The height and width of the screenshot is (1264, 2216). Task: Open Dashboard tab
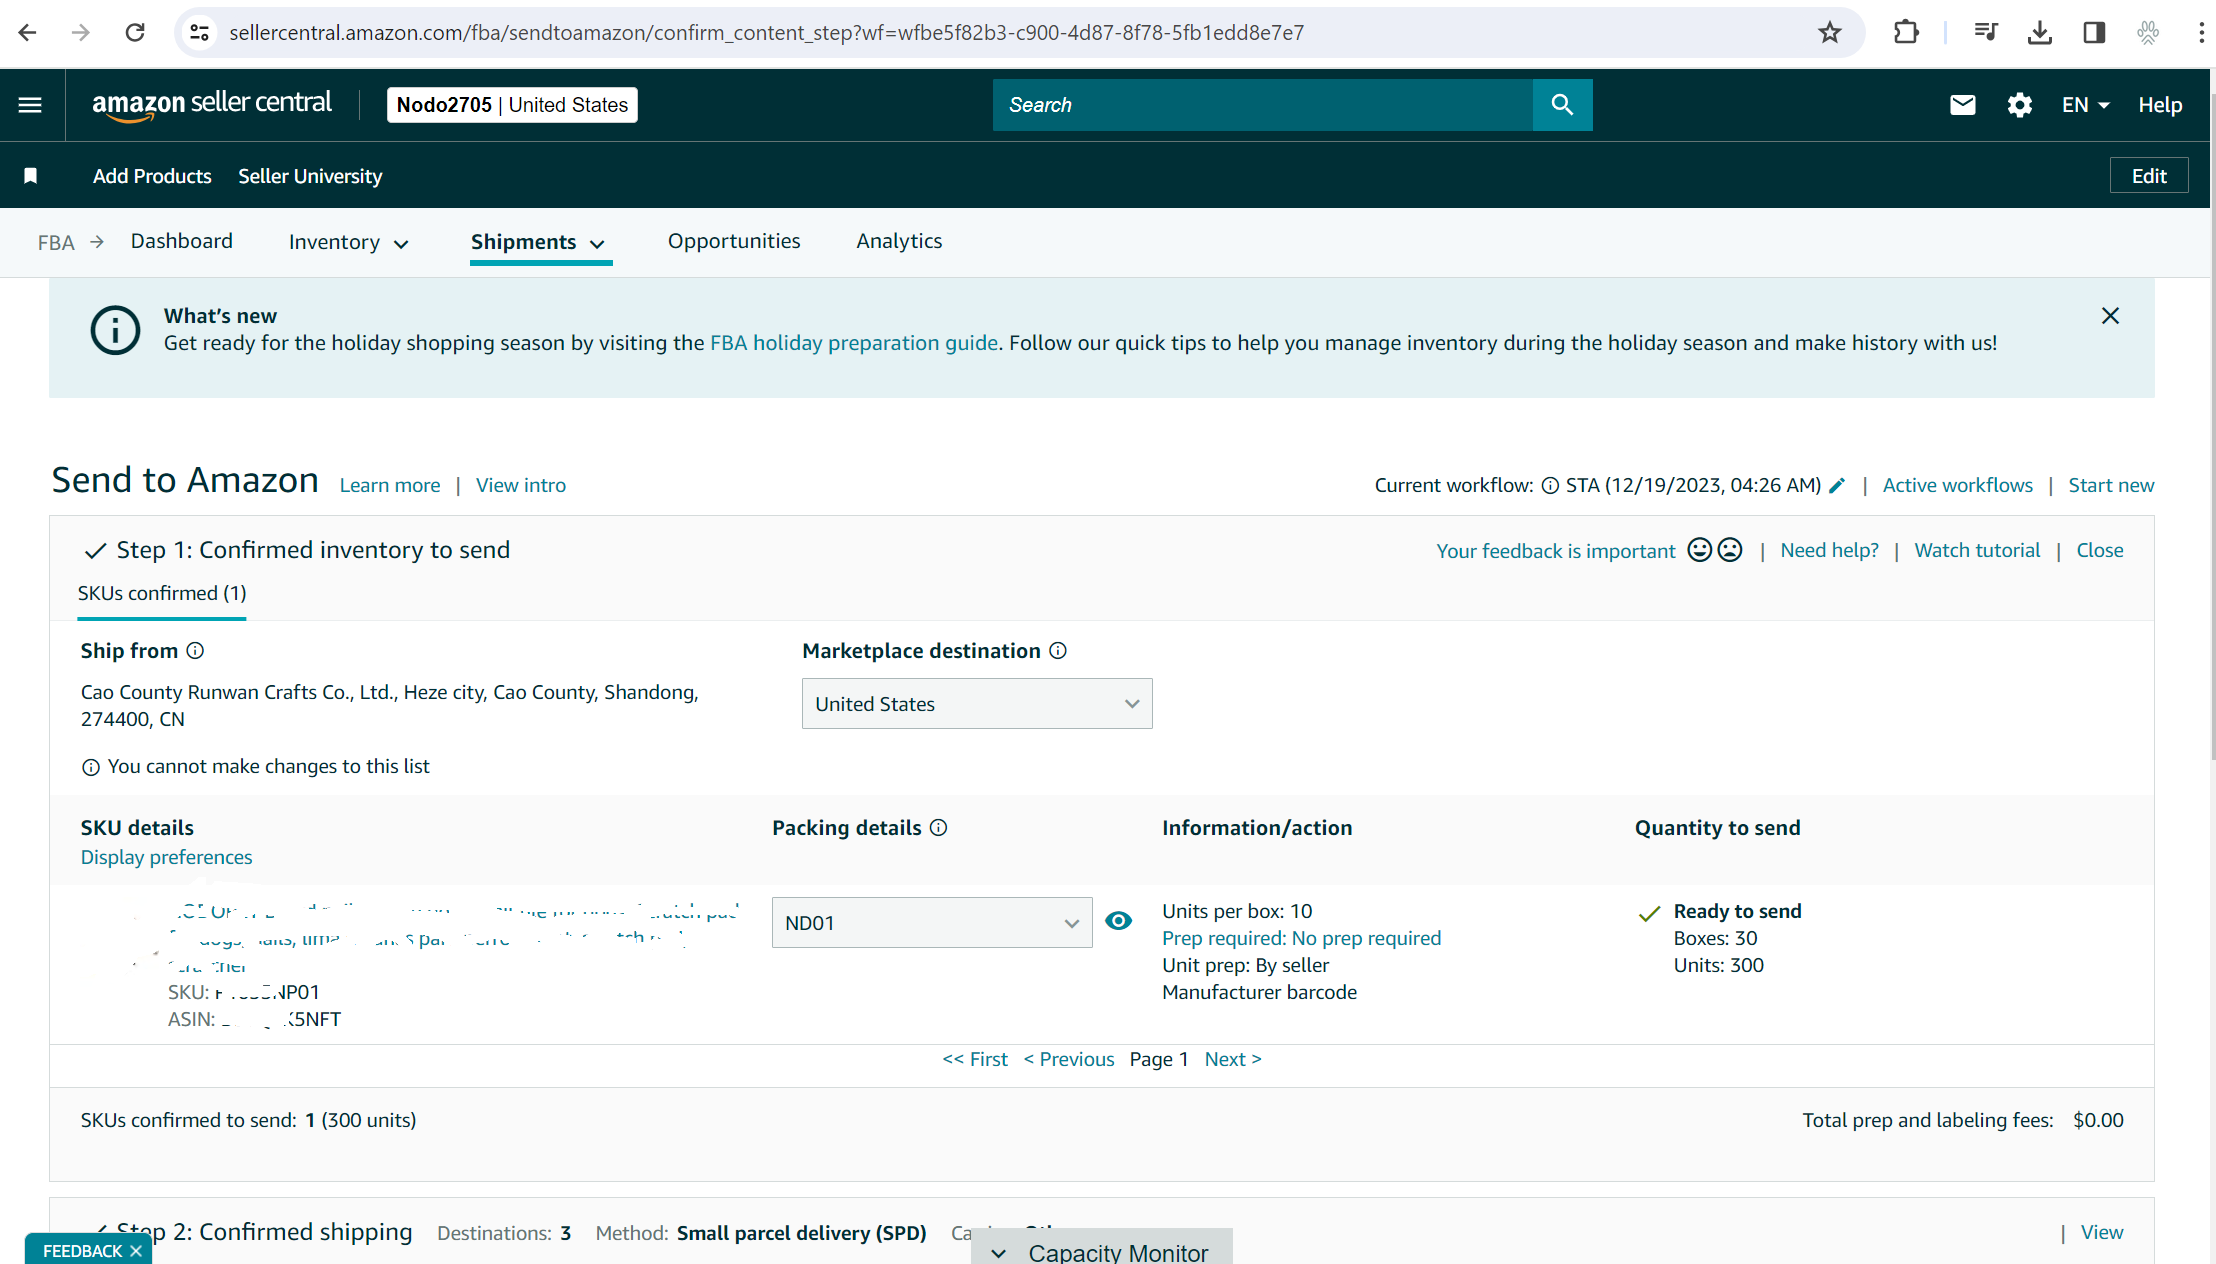(182, 241)
